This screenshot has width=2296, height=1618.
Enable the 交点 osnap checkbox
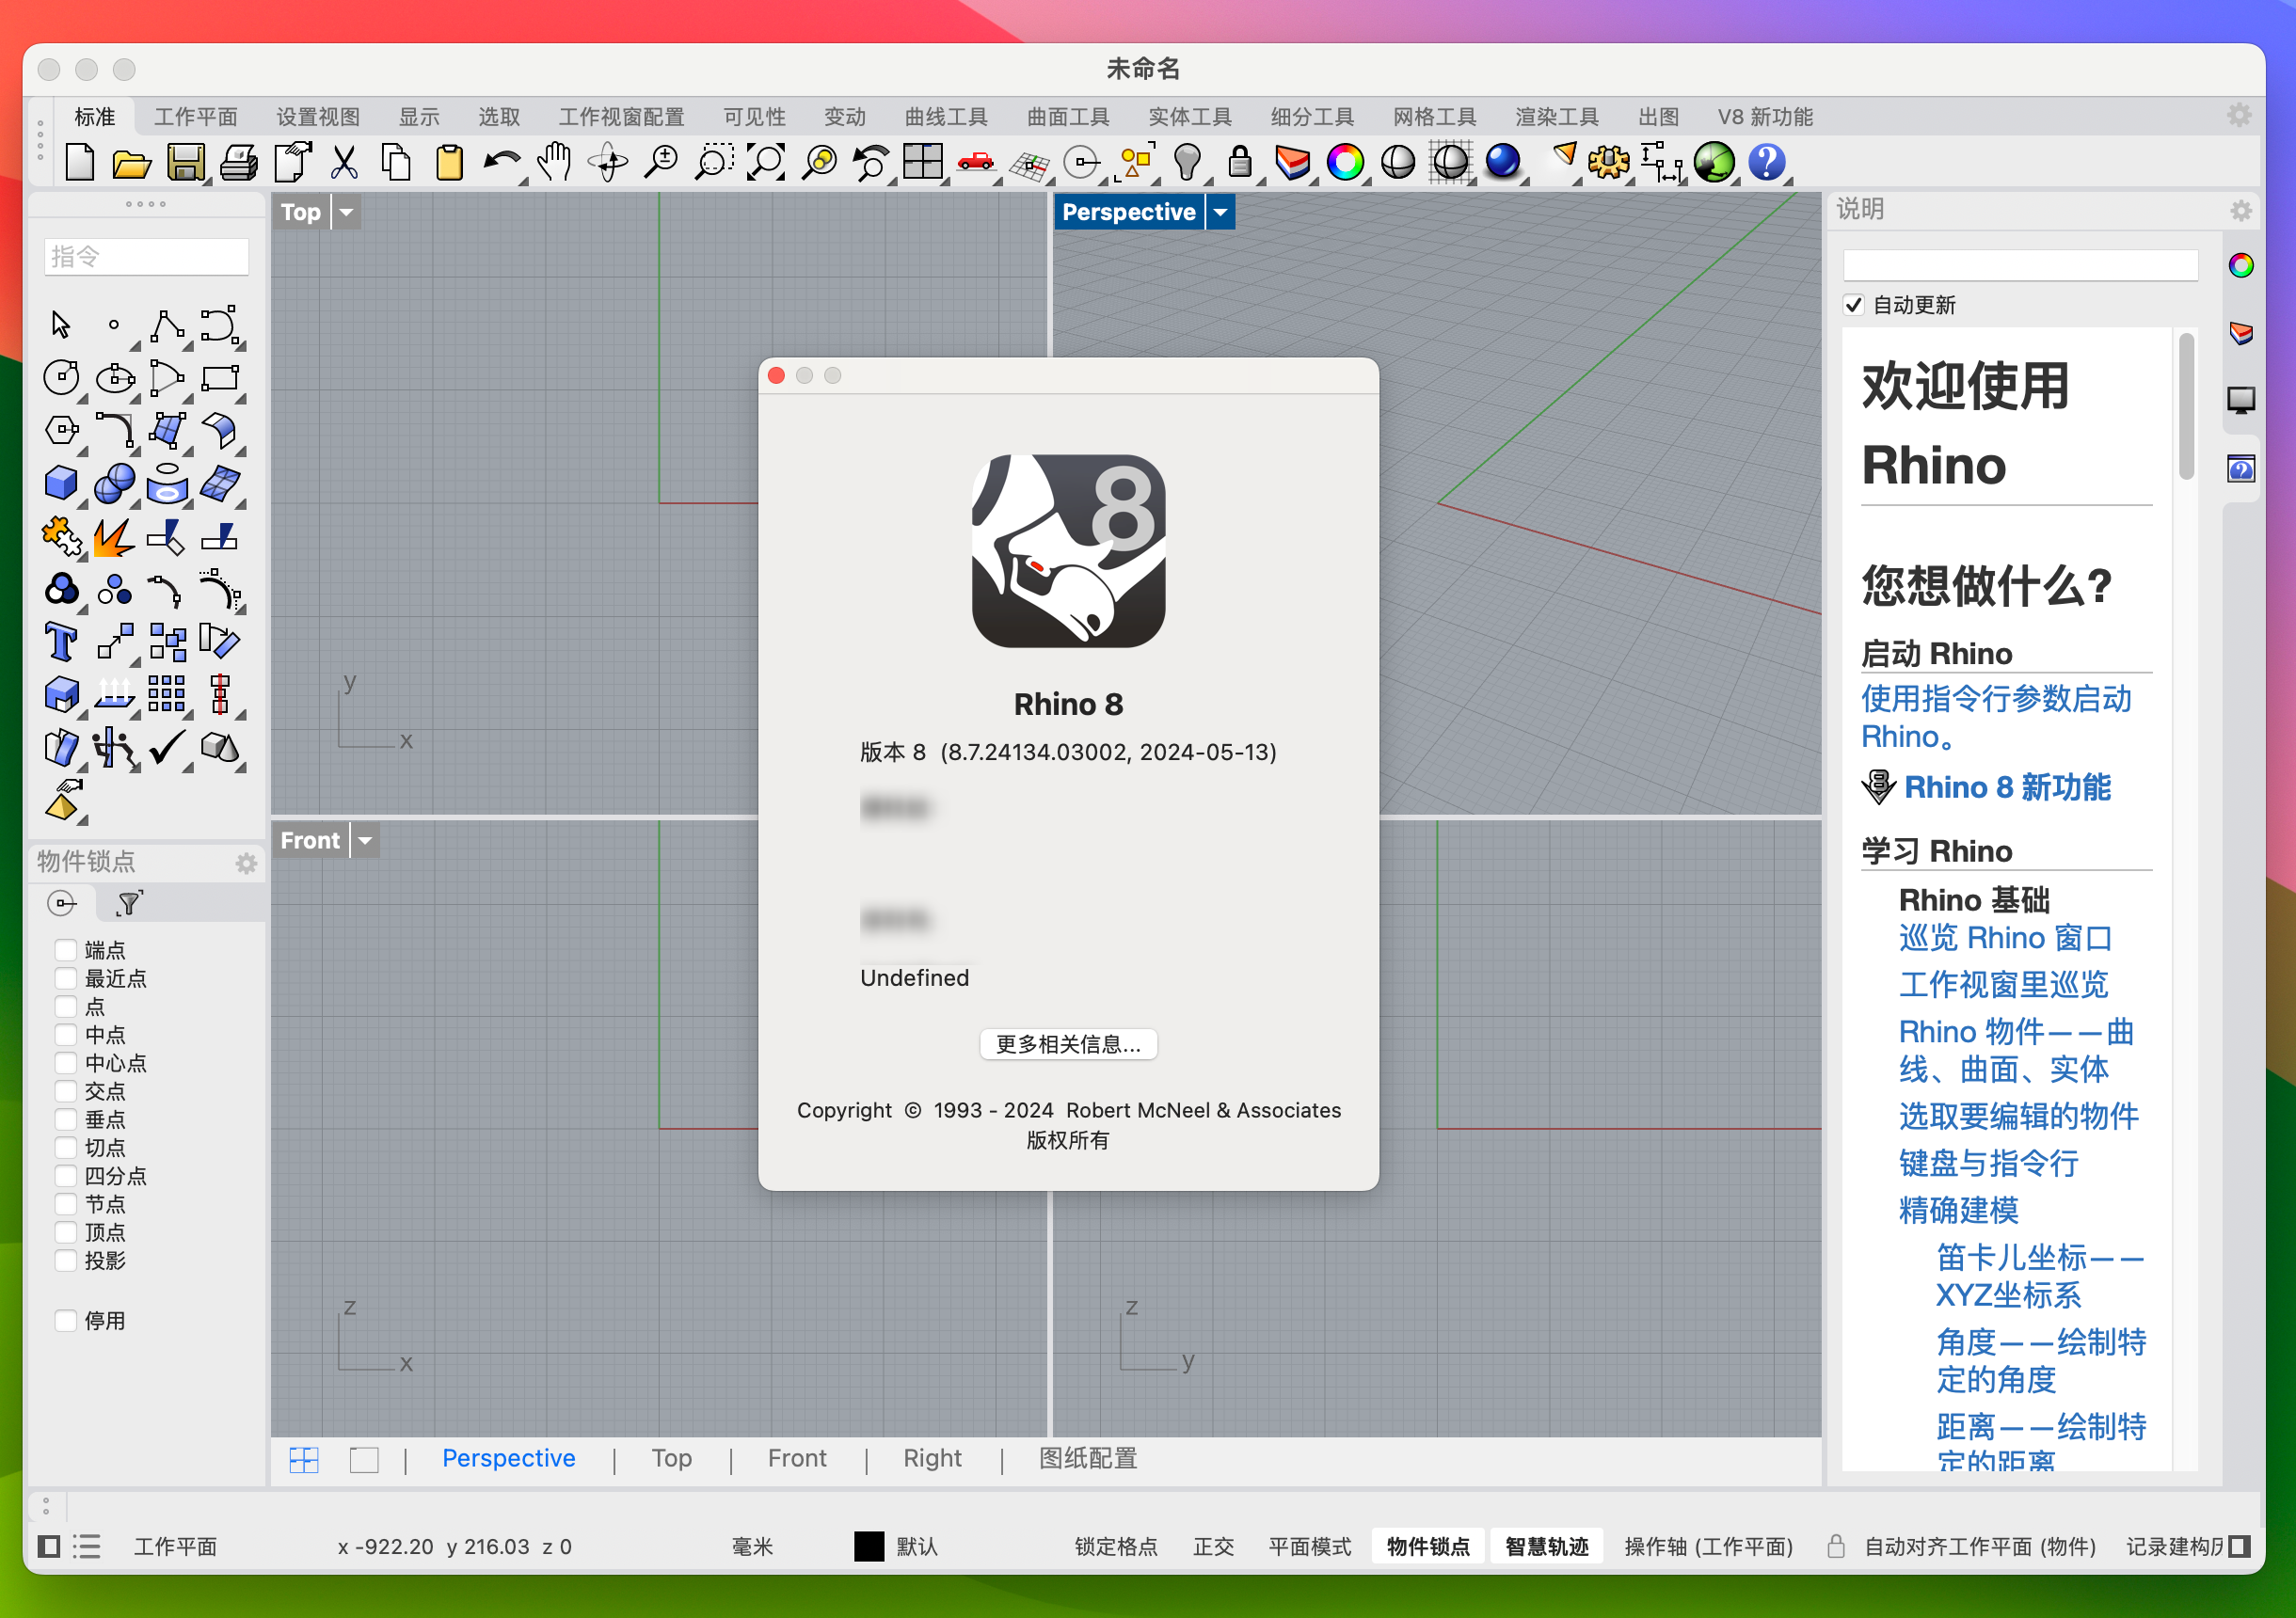(66, 1091)
